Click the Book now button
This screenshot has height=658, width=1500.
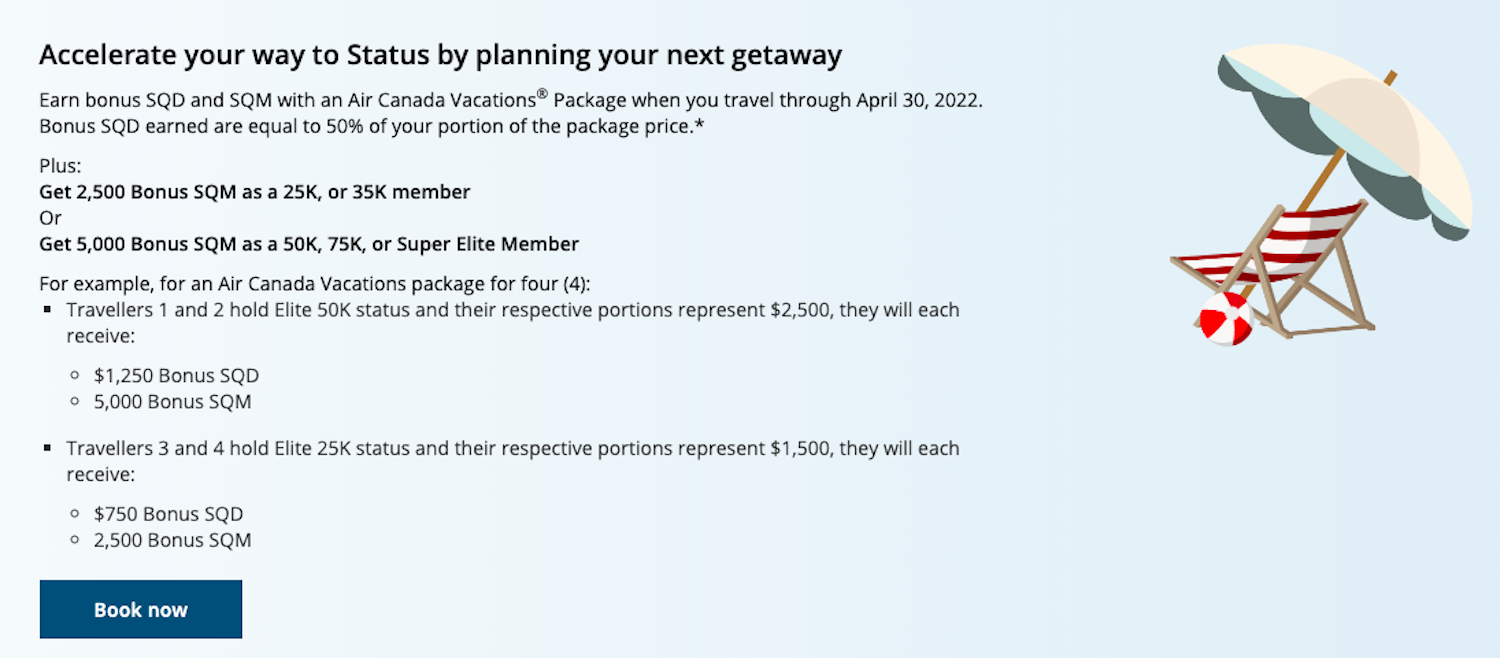coord(140,609)
